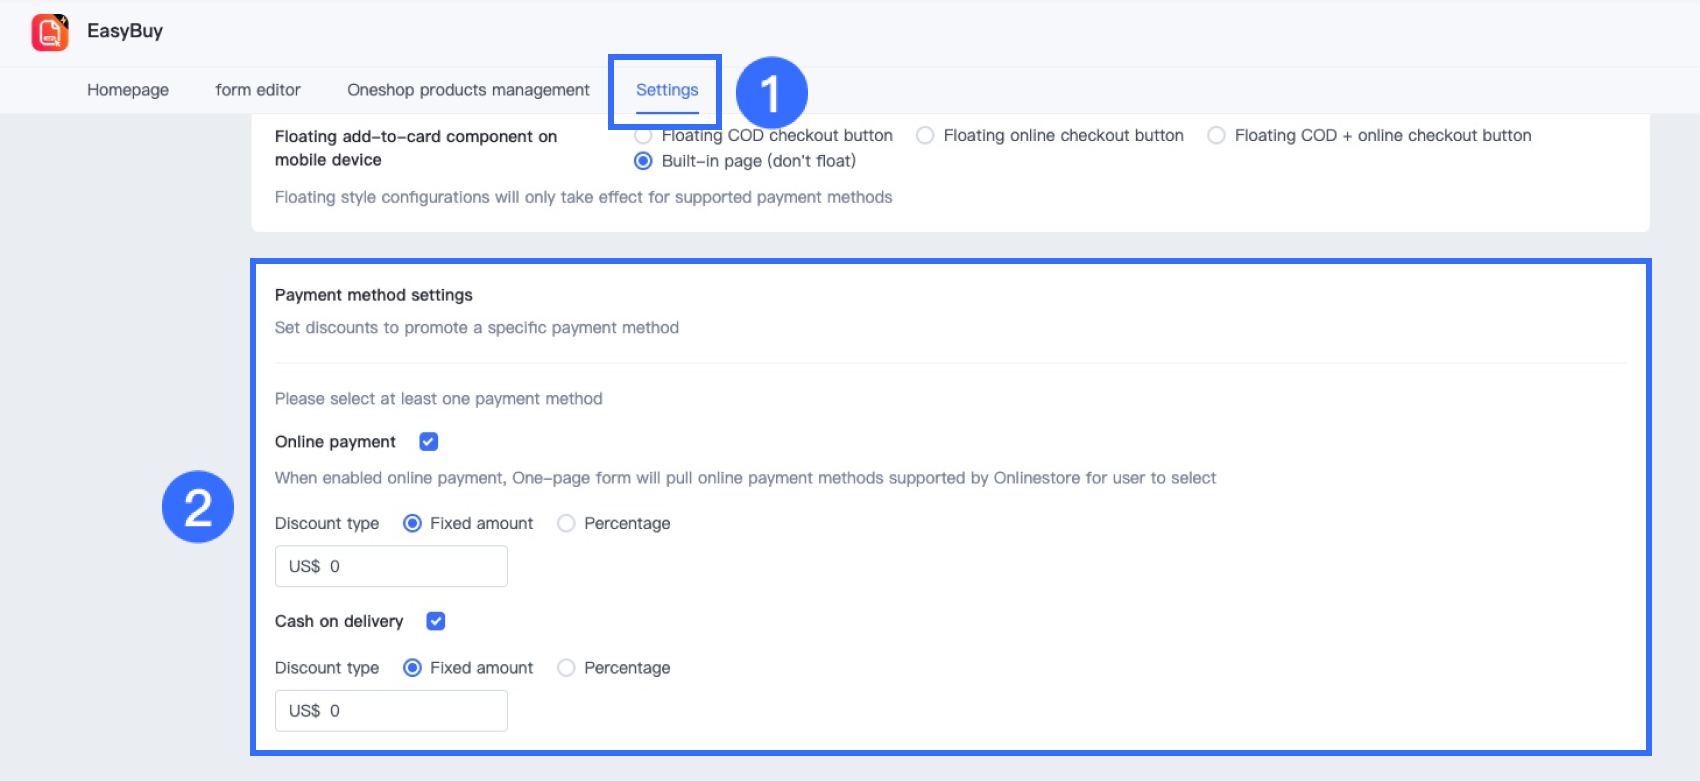The image size is (1700, 781).
Task: Select Floating online checkout button radio
Action: coord(926,136)
